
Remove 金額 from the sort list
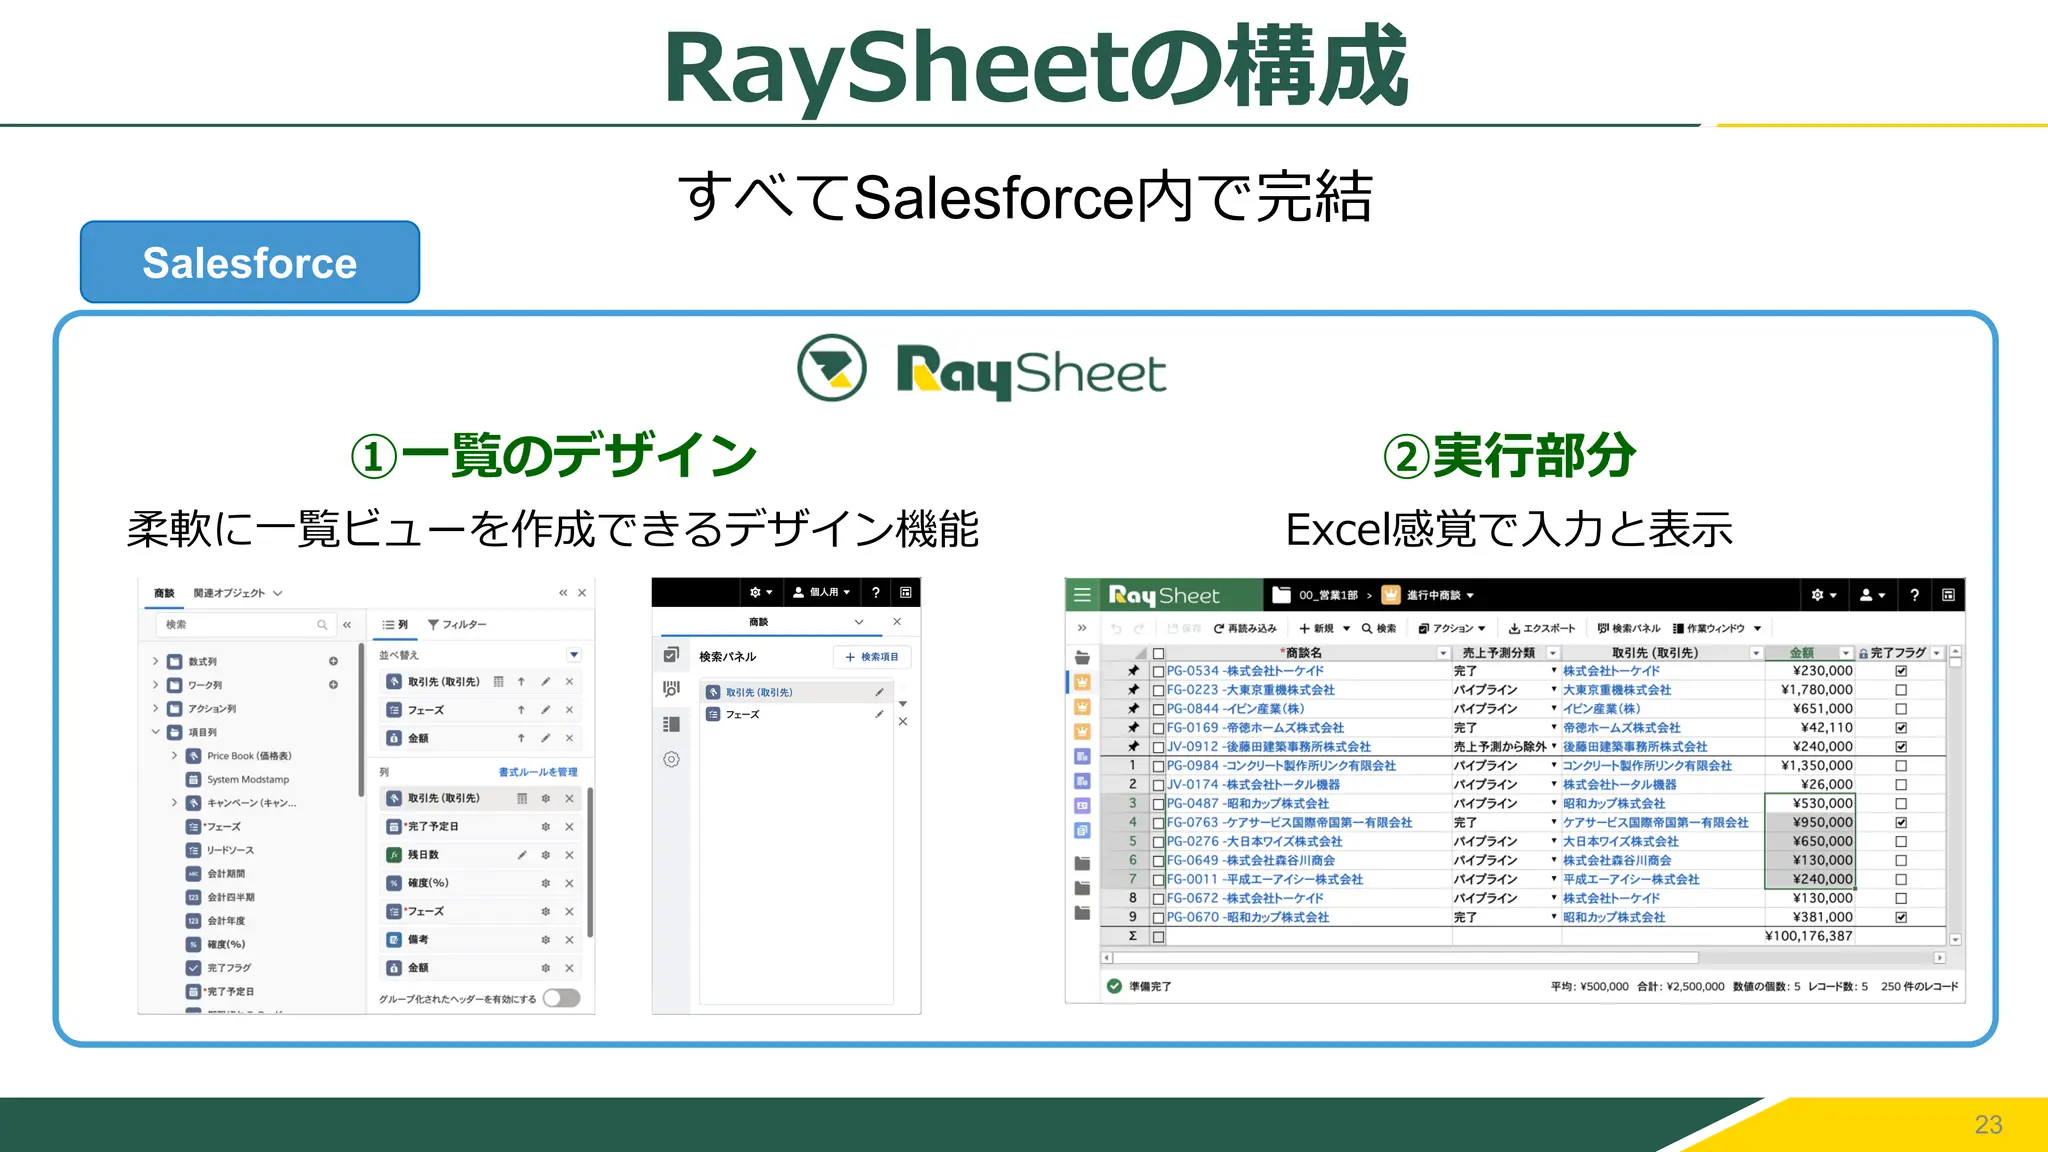coord(569,738)
